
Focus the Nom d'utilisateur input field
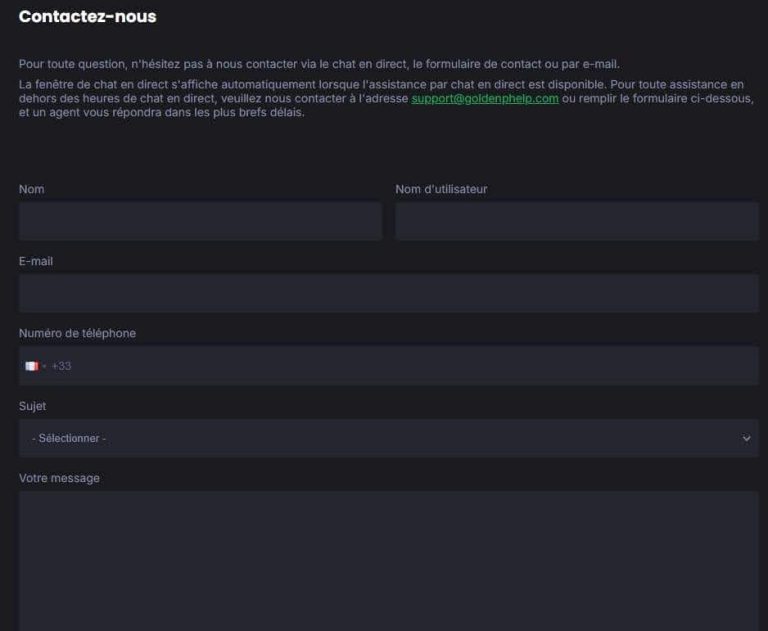pos(577,220)
